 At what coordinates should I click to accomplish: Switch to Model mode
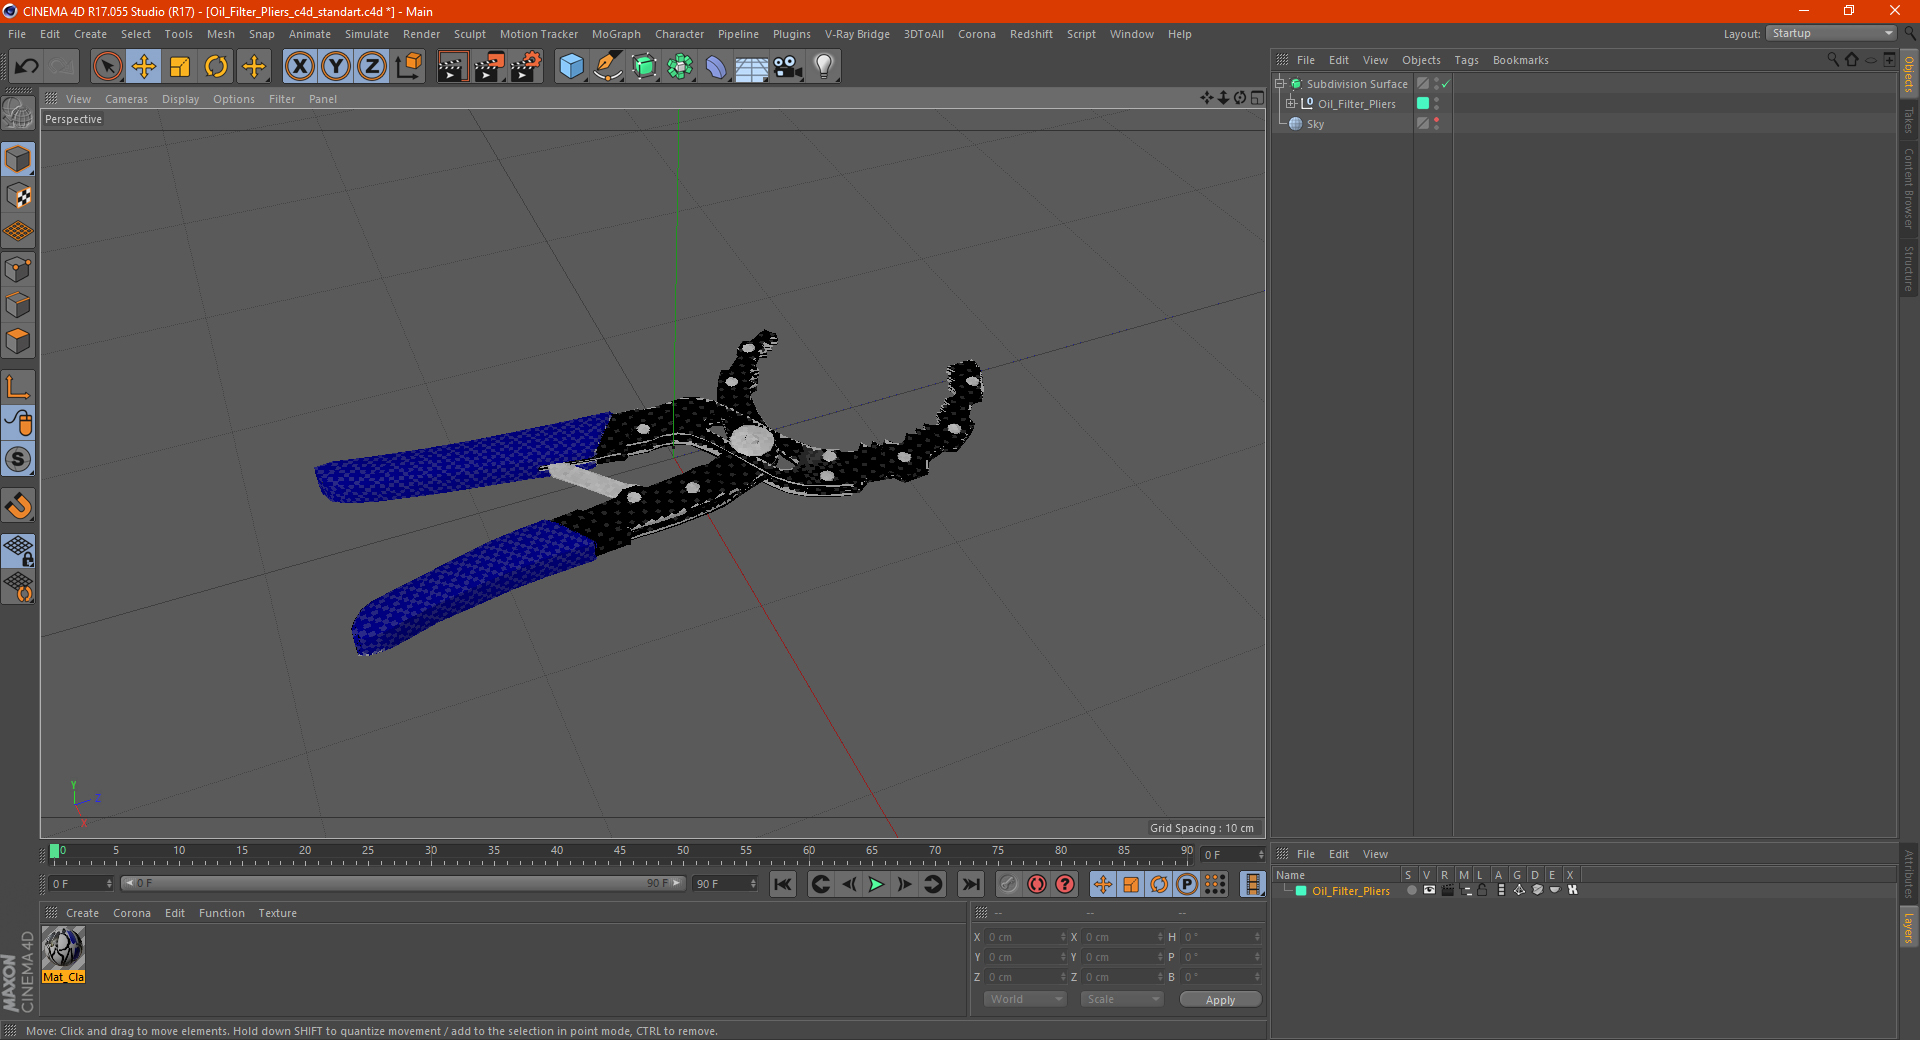(18, 159)
